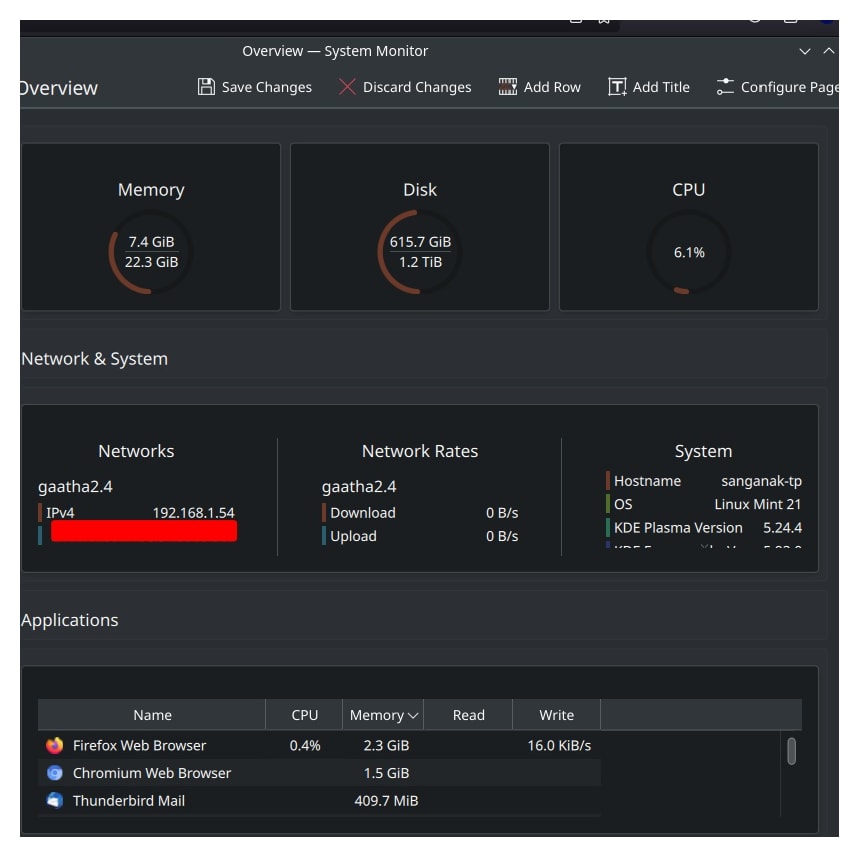
Task: Click the window keep-below down chevron
Action: [804, 52]
